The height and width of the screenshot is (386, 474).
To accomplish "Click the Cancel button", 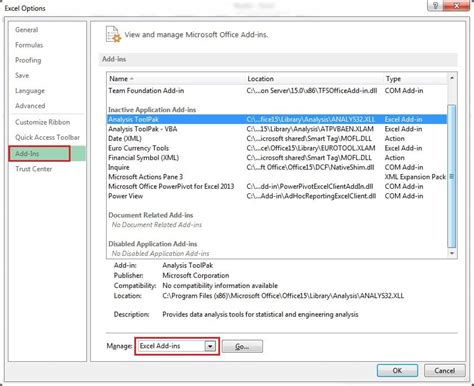I will coord(444,371).
